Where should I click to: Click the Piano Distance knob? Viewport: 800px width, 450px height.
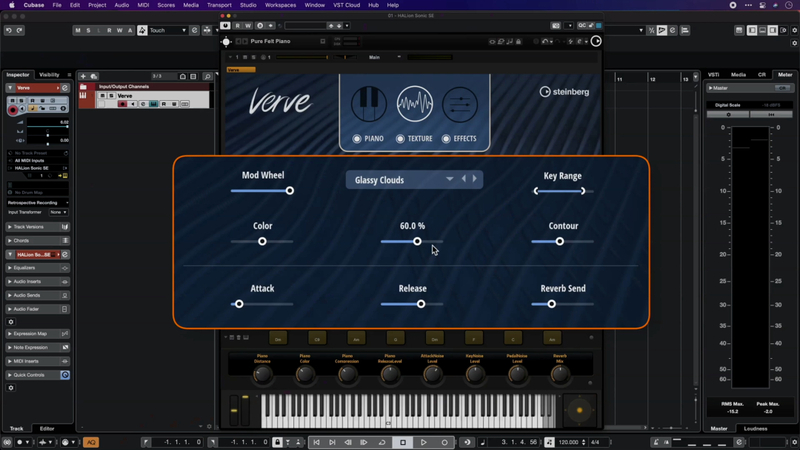(x=262, y=375)
